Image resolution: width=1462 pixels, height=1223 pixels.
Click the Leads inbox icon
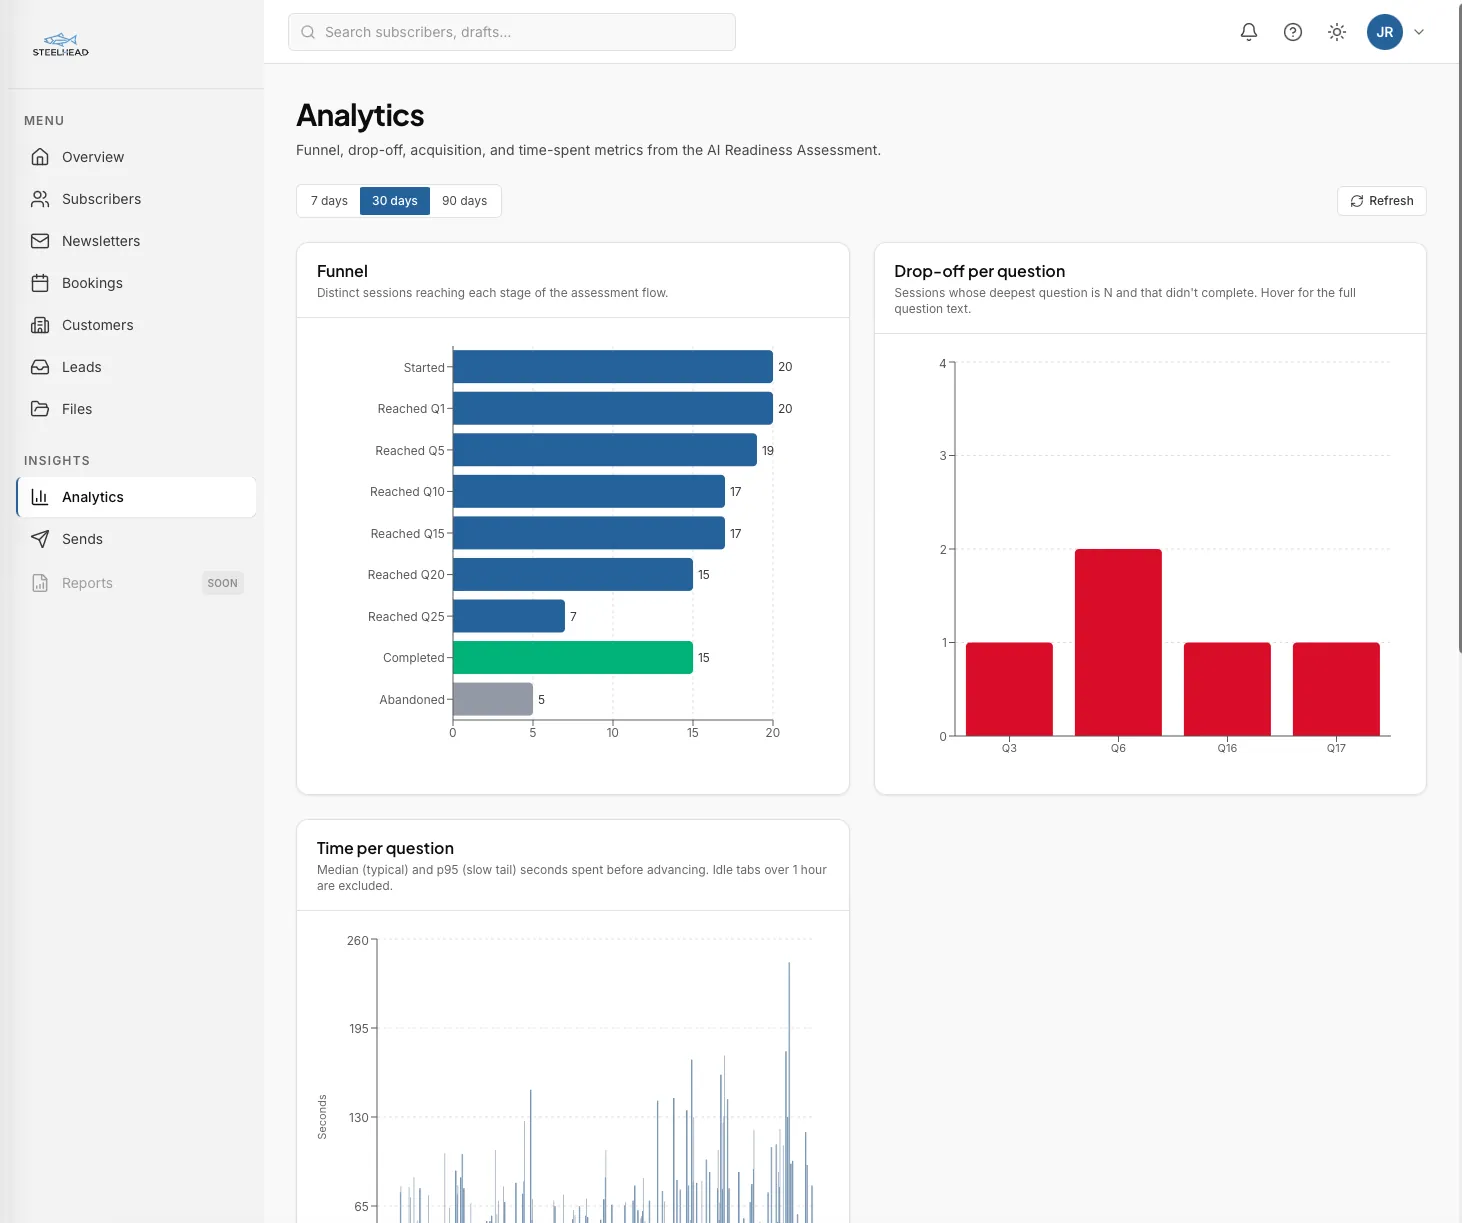click(x=40, y=367)
